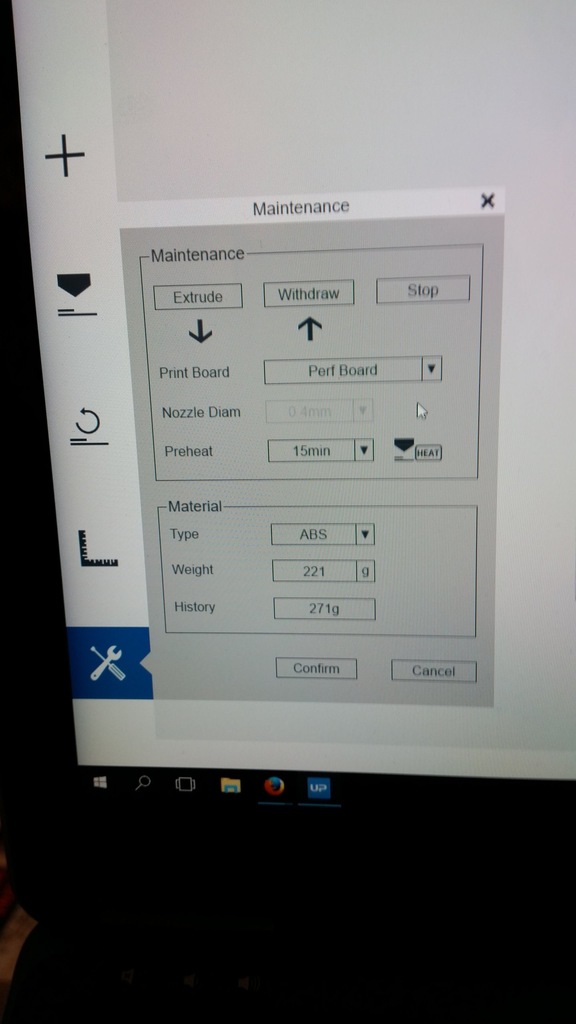The width and height of the screenshot is (576, 1024).
Task: Open the Calibration ruler icon
Action: point(98,549)
